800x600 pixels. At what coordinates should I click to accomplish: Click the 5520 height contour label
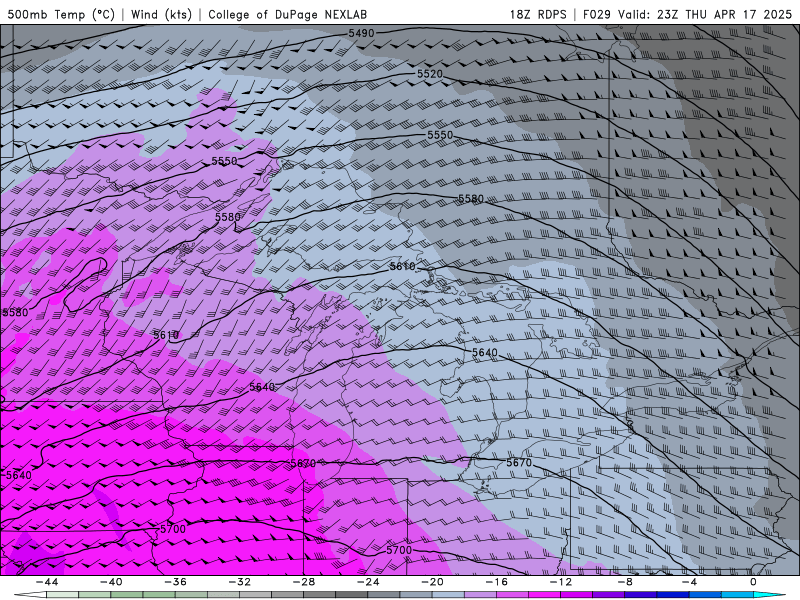(430, 74)
